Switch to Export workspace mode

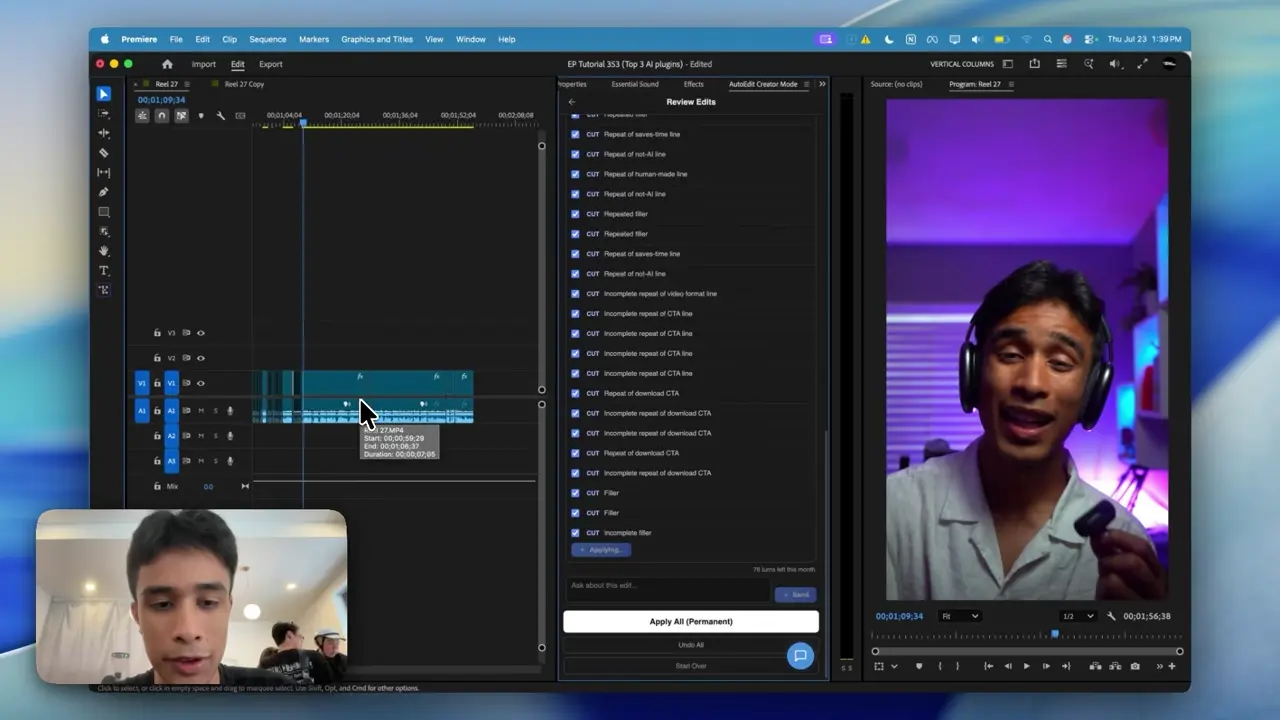[x=271, y=64]
